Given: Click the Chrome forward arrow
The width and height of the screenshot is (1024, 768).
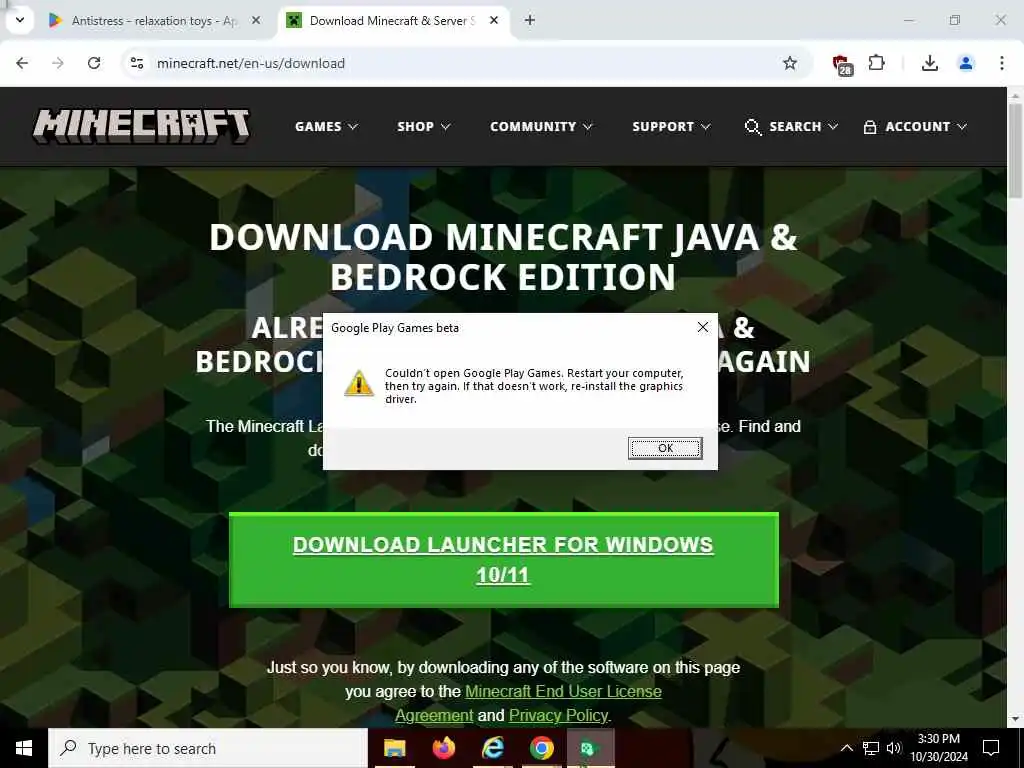Looking at the screenshot, I should (58, 63).
